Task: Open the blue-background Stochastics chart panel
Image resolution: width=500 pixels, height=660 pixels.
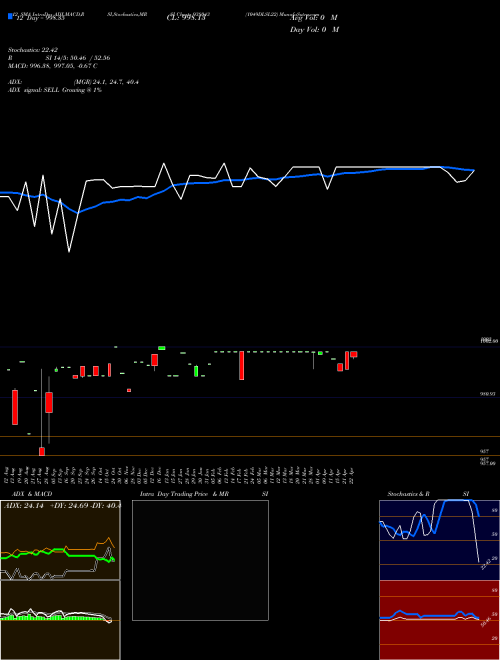Action: point(439,540)
